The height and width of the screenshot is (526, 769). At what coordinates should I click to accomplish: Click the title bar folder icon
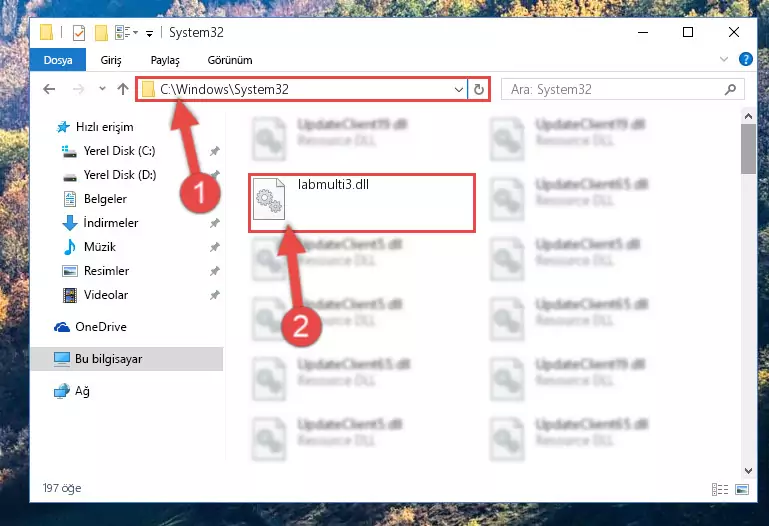pos(47,32)
